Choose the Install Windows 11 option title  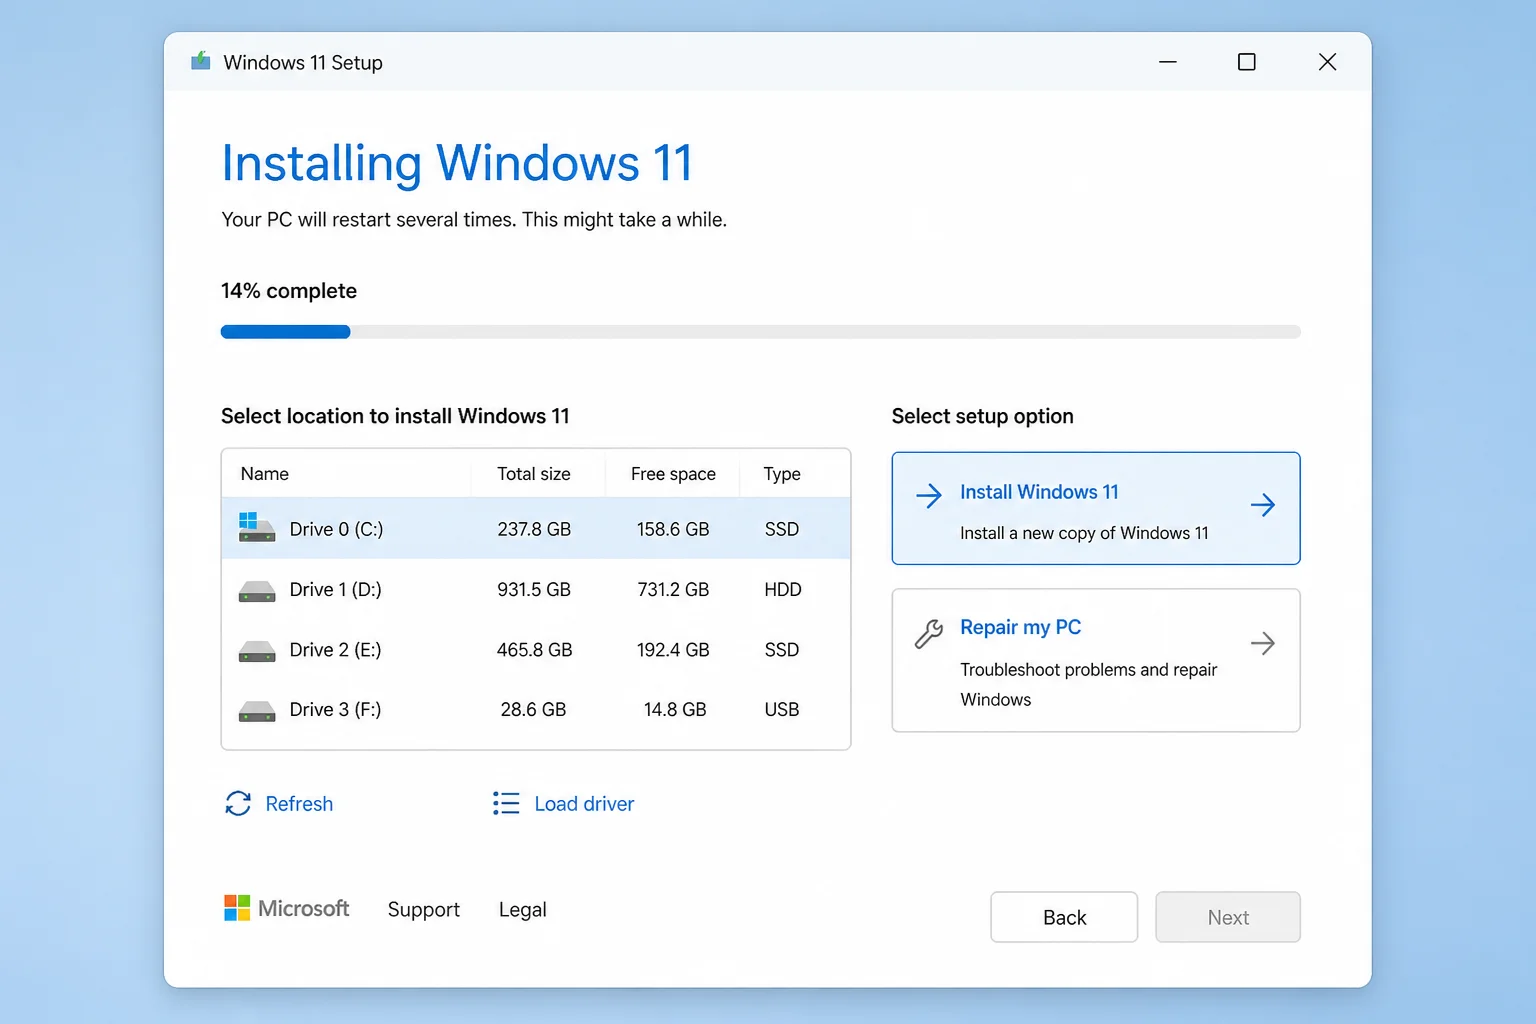pyautogui.click(x=1039, y=492)
